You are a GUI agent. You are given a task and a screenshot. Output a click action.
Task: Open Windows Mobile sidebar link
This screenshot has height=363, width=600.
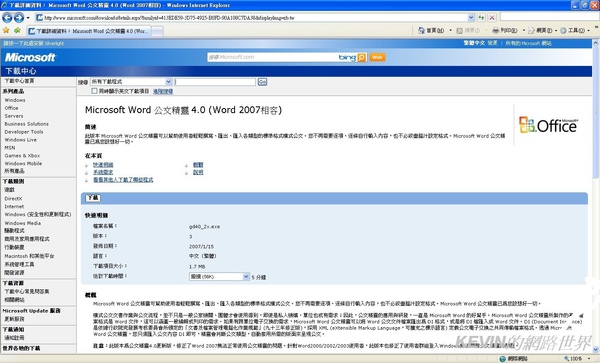23,163
